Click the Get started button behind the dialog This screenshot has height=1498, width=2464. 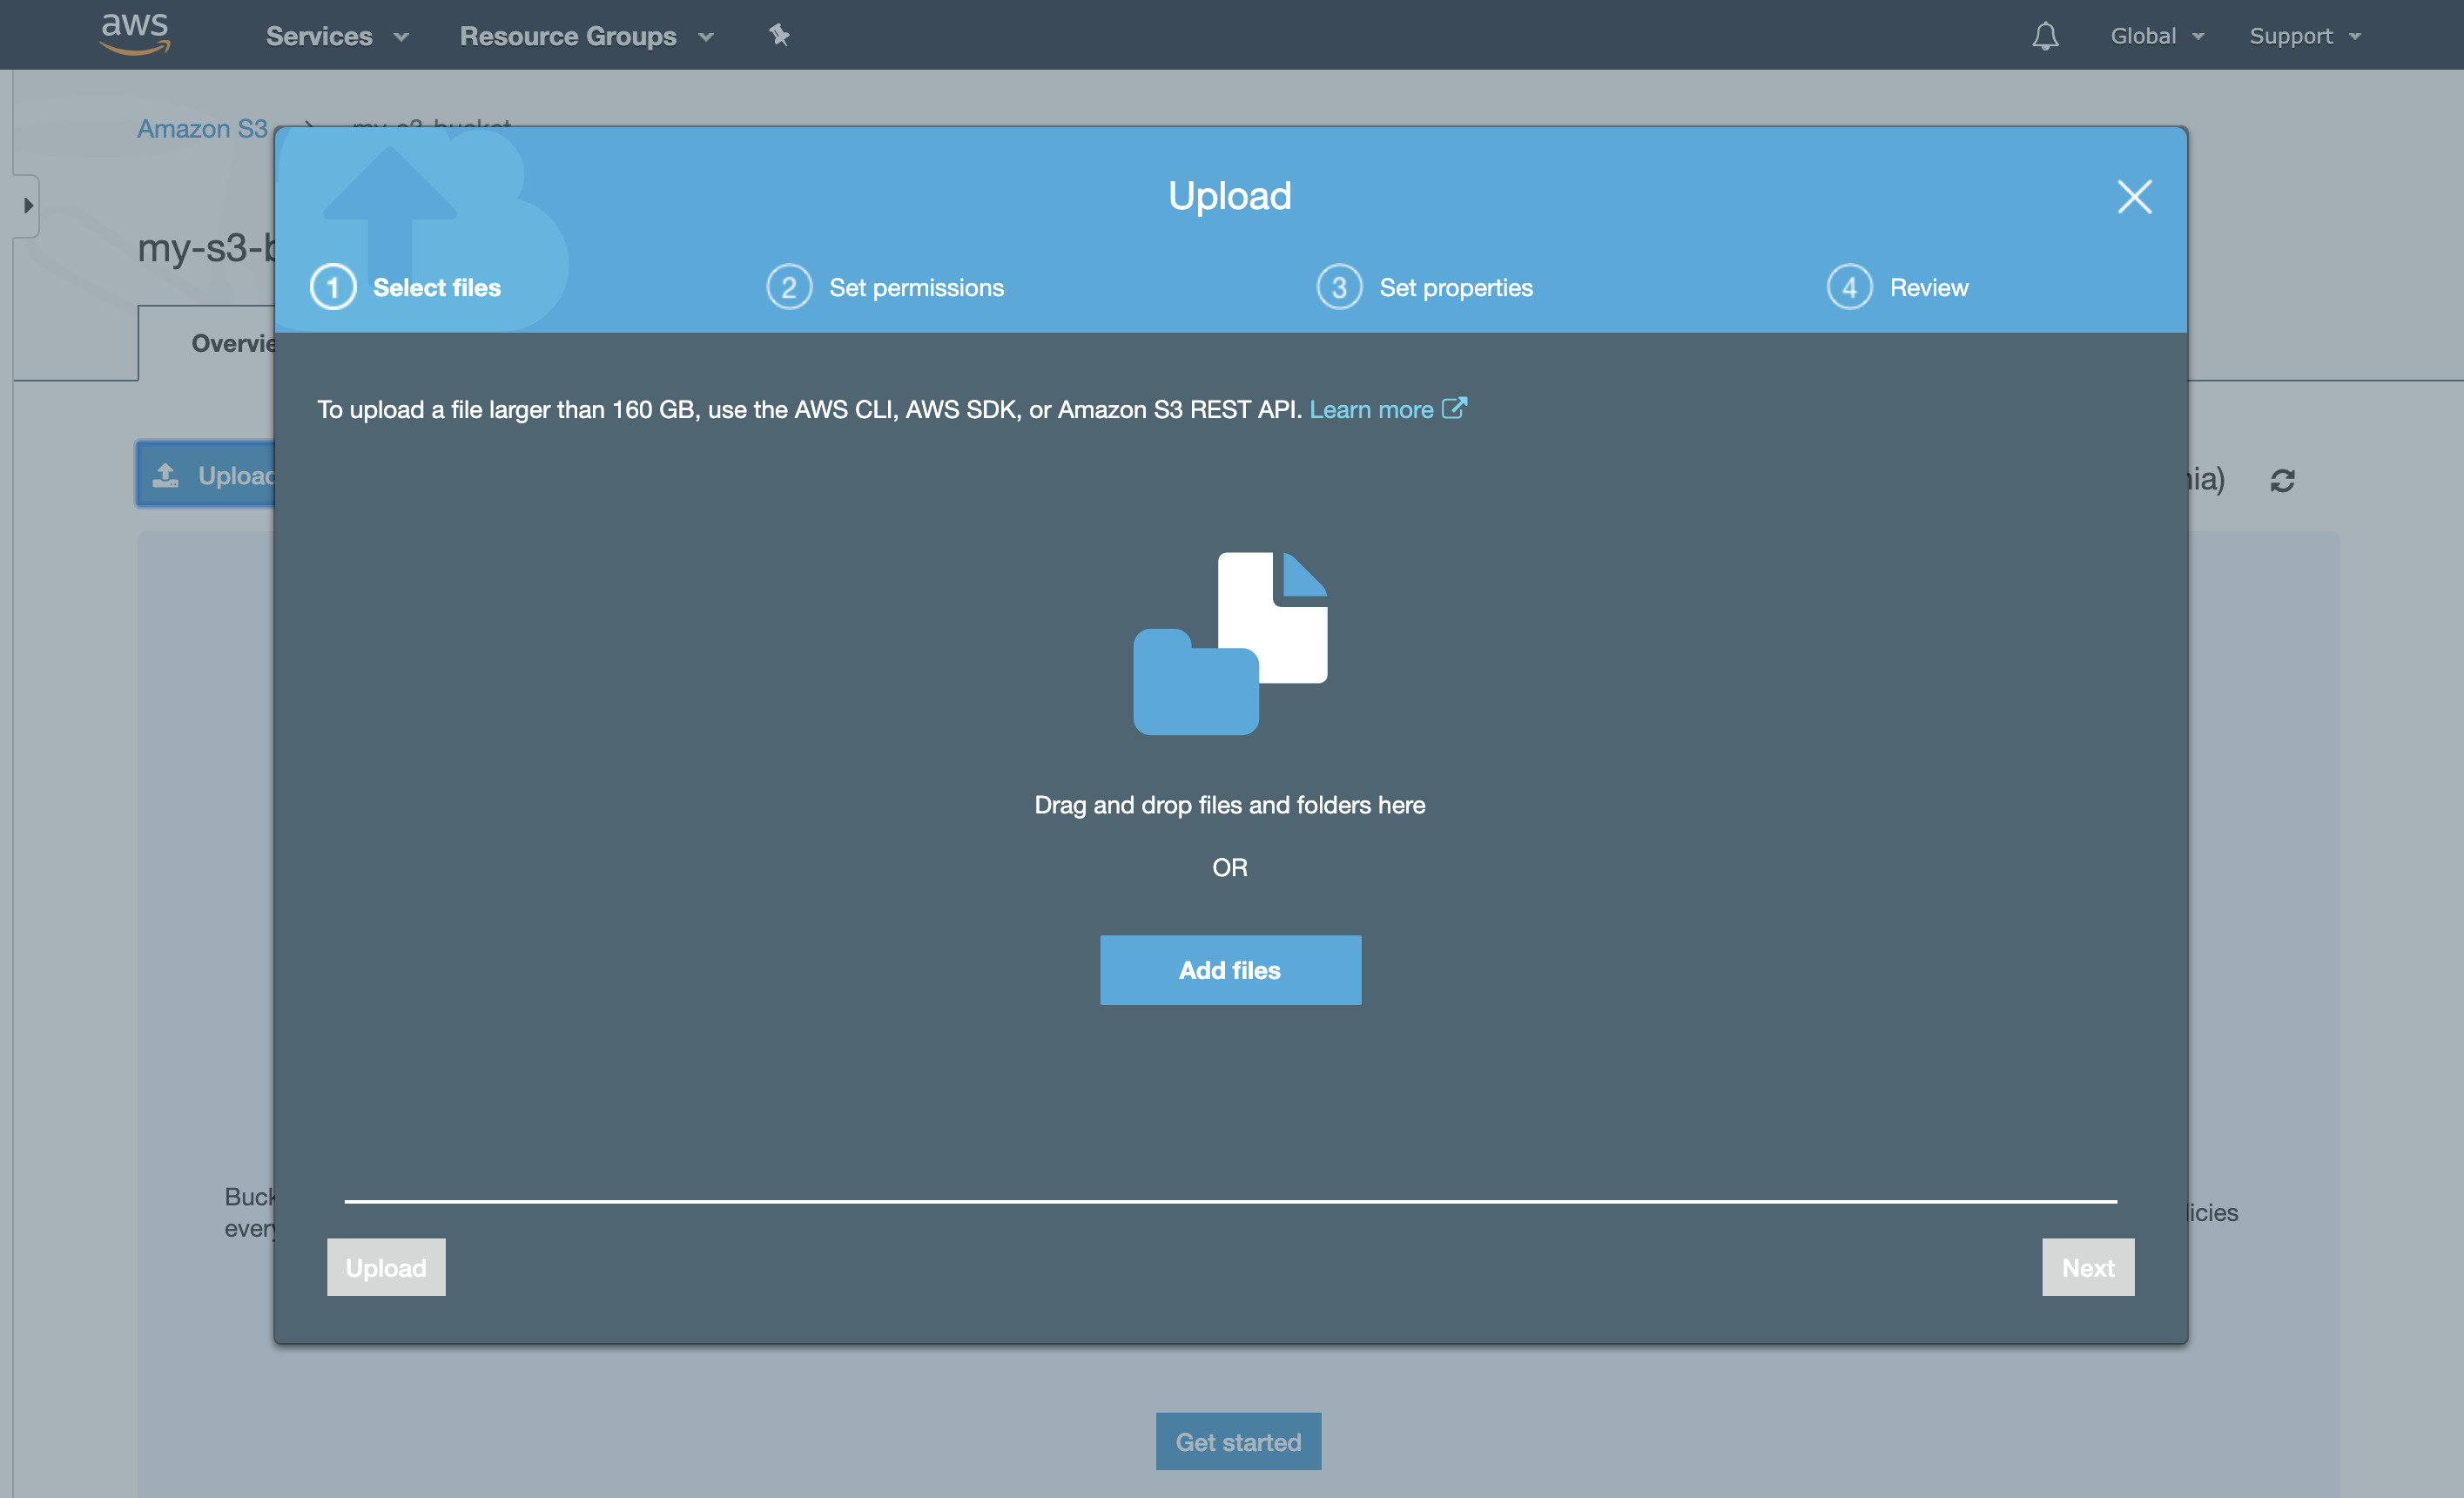point(1238,1441)
